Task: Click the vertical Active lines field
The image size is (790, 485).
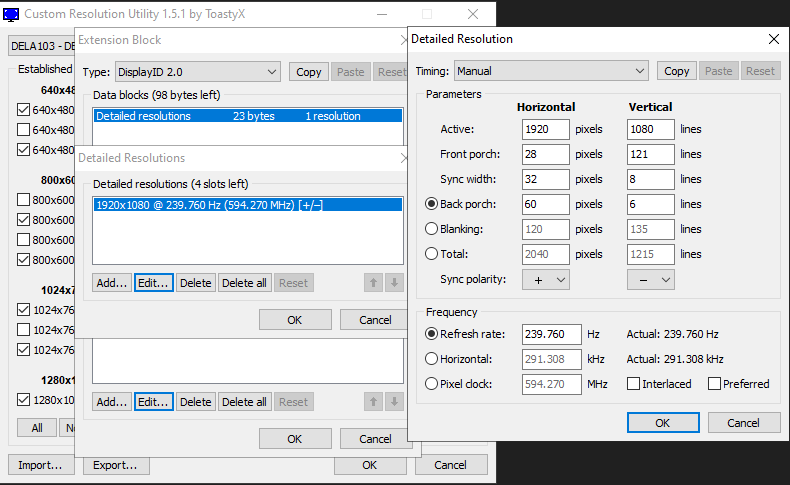Action: pyautogui.click(x=650, y=129)
